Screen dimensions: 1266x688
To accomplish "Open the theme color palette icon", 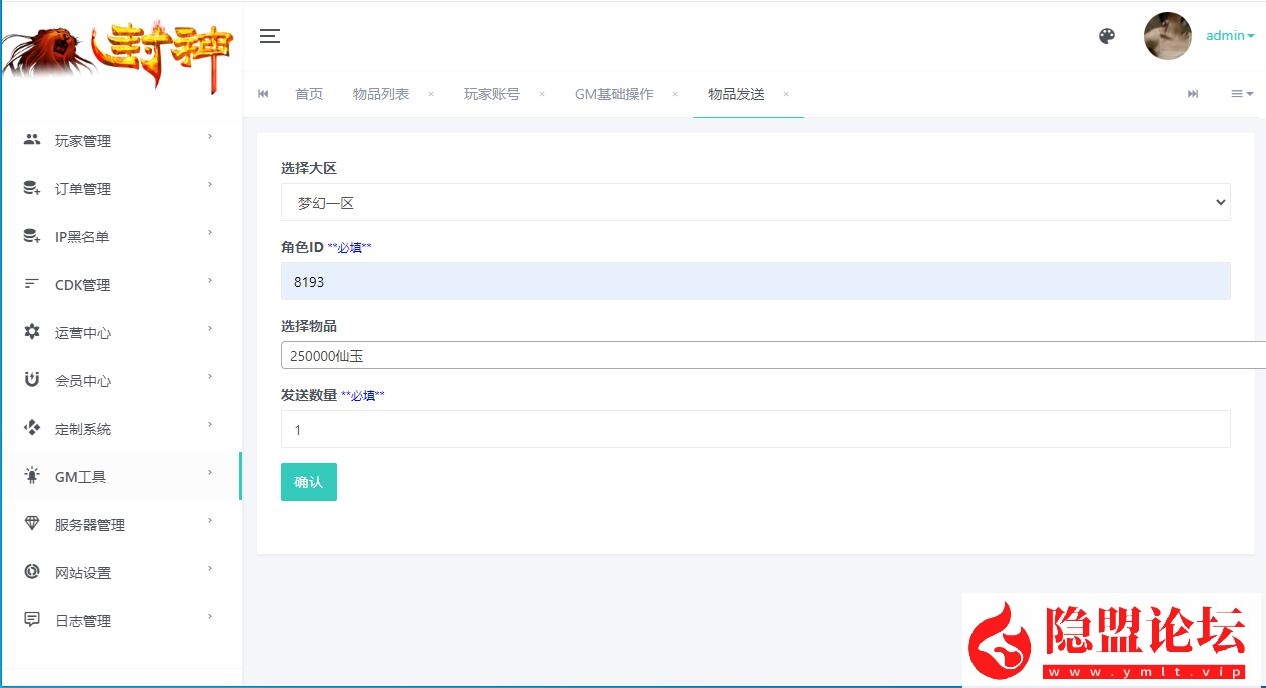I will pos(1107,36).
